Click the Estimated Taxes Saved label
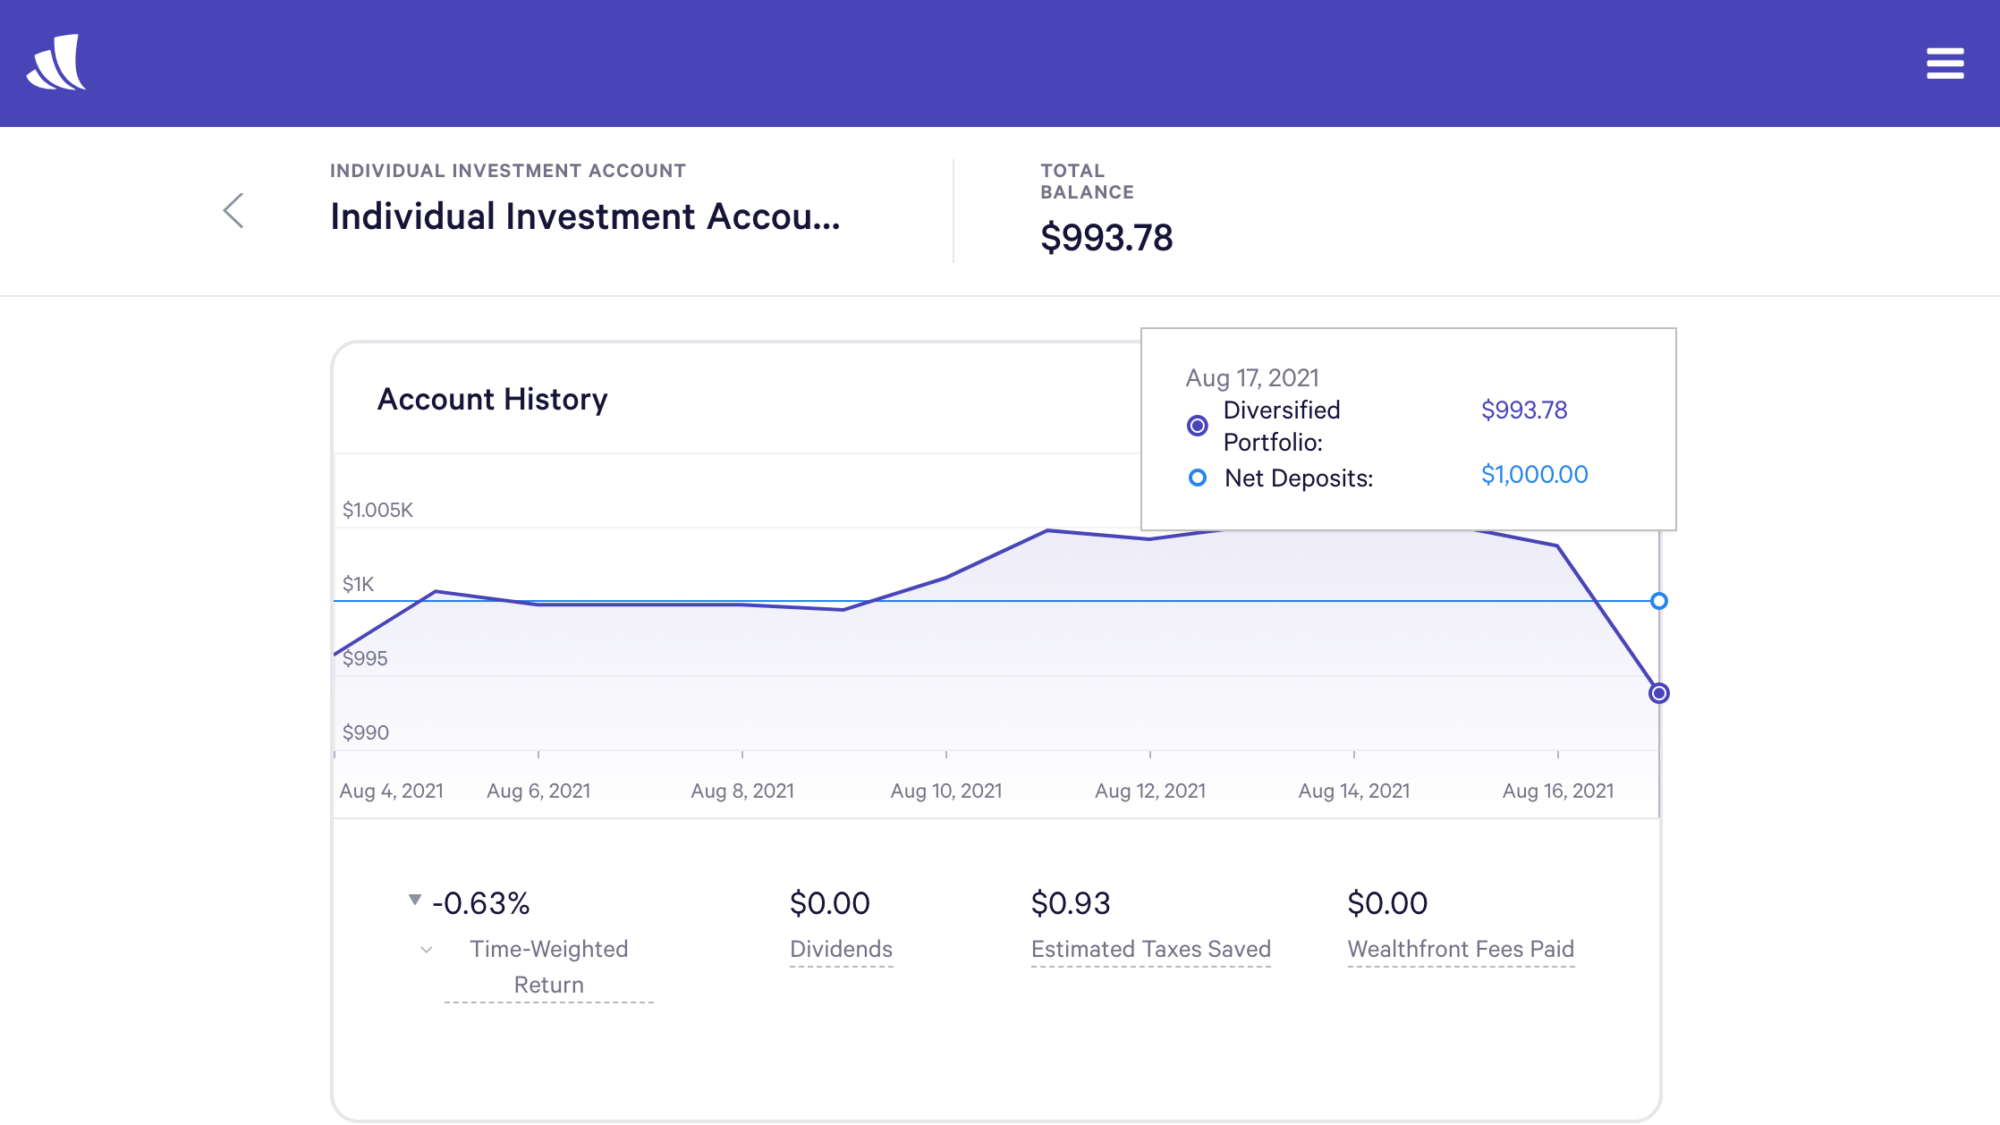The width and height of the screenshot is (2000, 1125). (x=1150, y=949)
